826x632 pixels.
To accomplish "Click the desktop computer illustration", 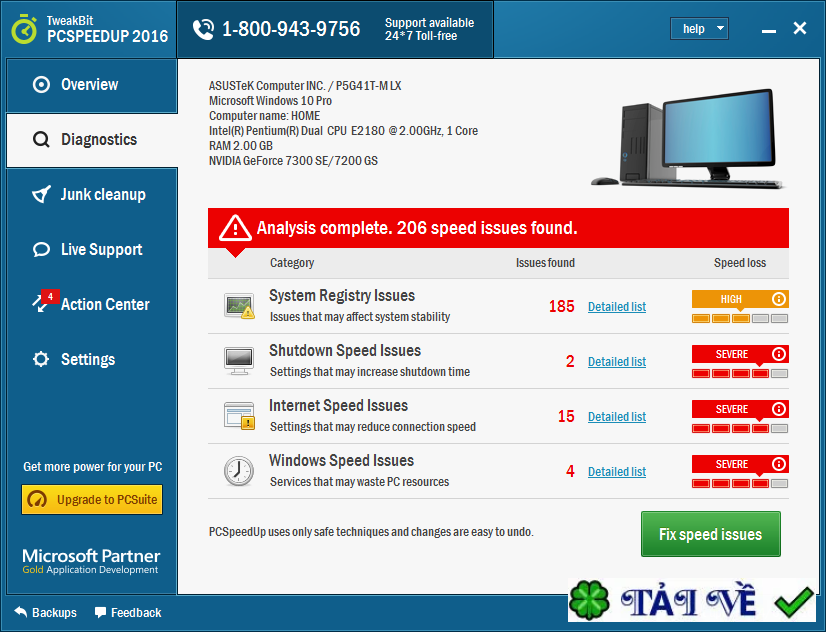I will click(x=689, y=140).
